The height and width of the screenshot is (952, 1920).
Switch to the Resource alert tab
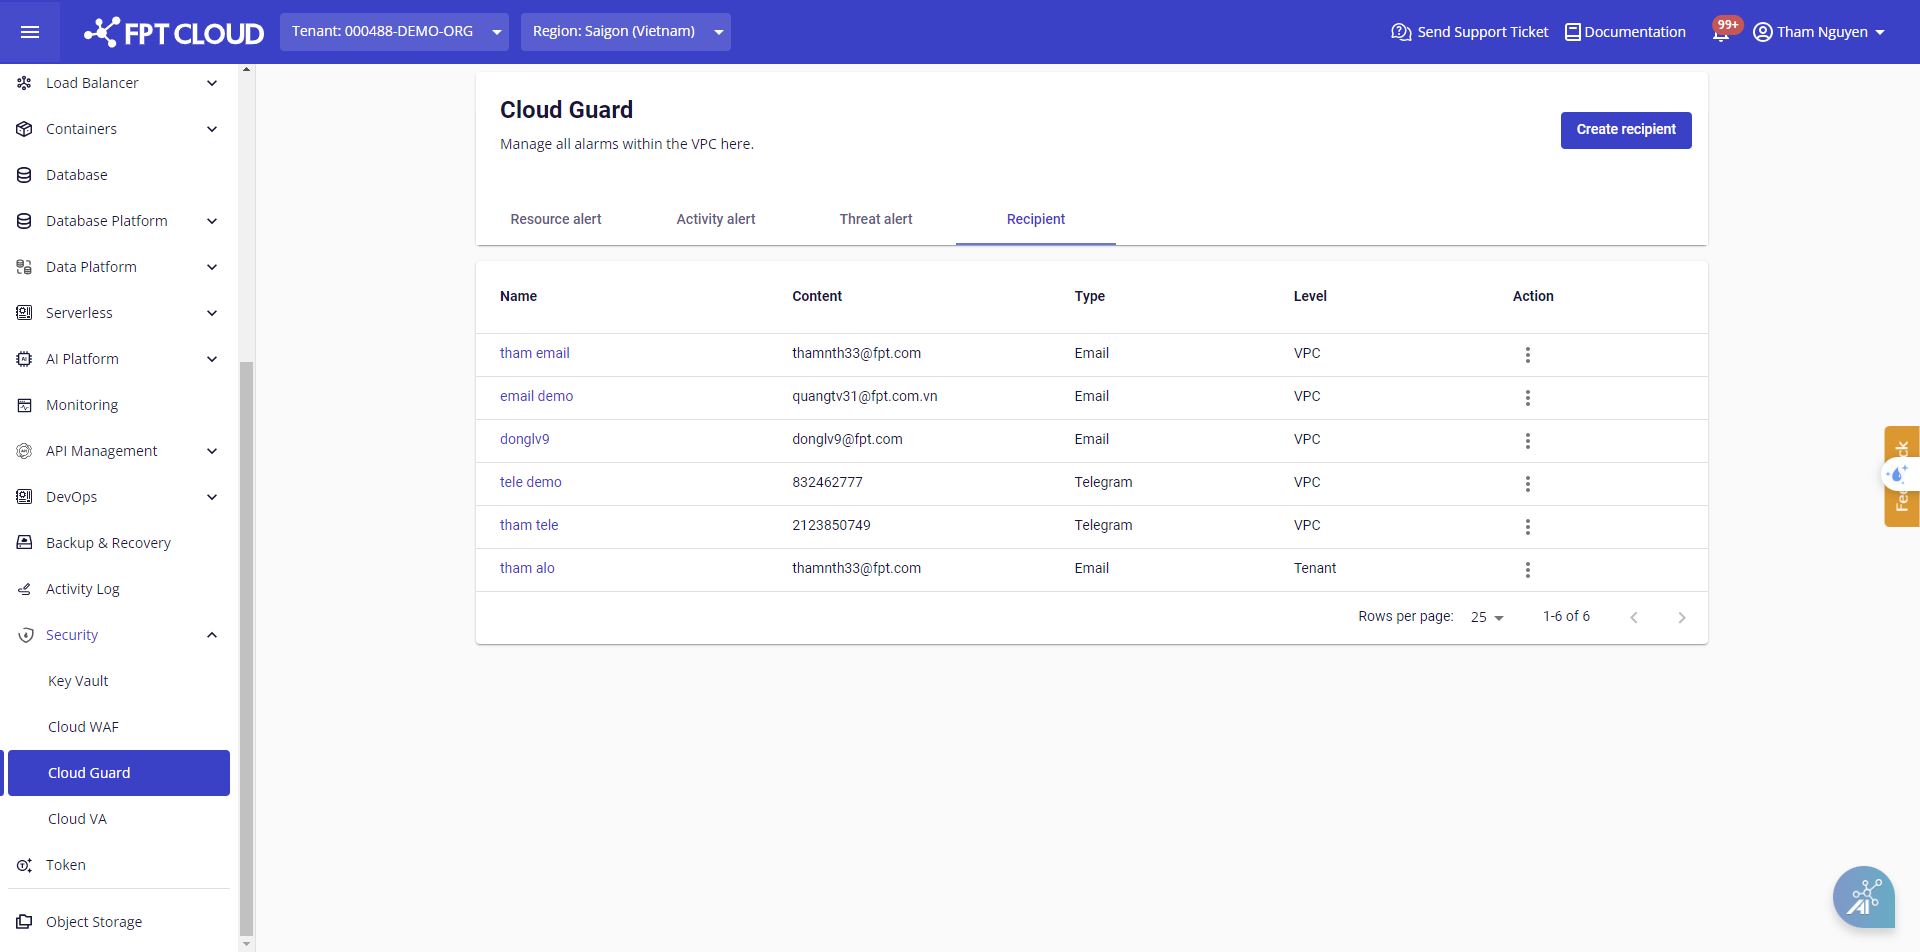click(556, 219)
